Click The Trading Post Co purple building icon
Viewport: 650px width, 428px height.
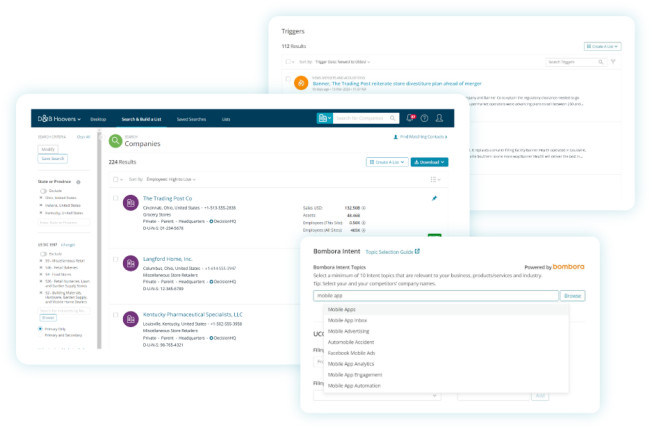pyautogui.click(x=131, y=203)
